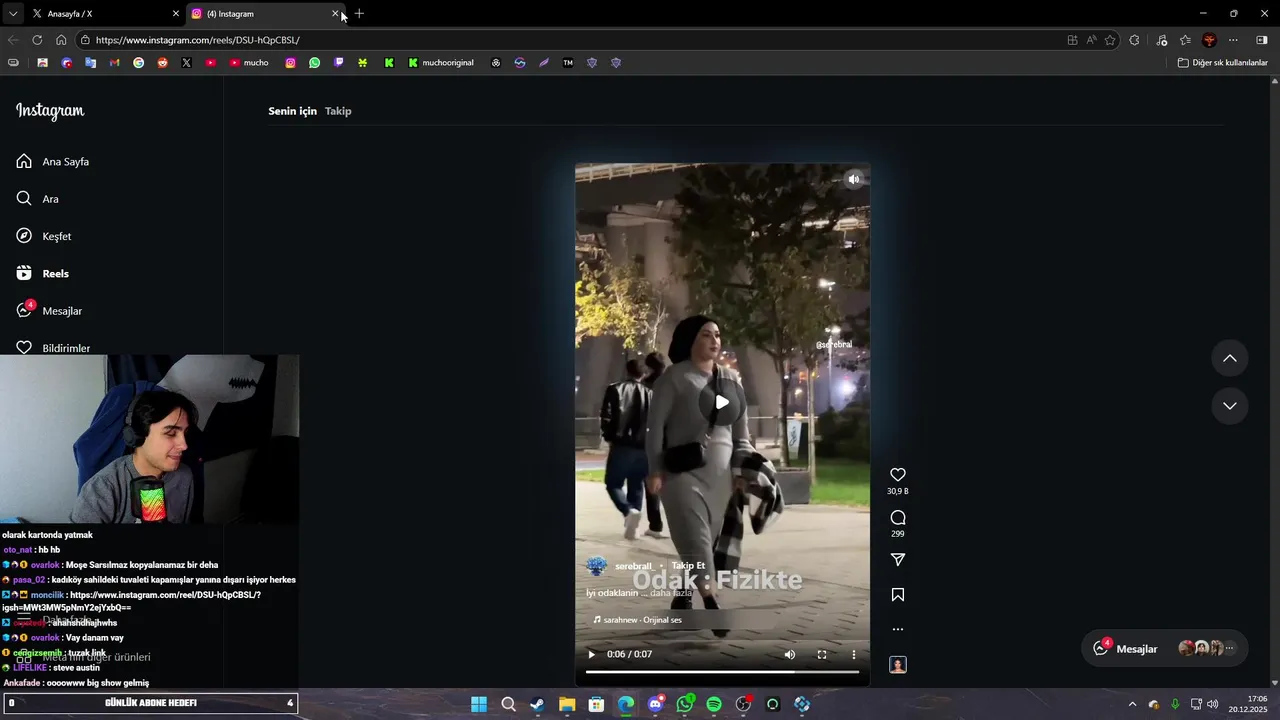The image size is (1280, 720).
Task: Play the video with the center play button
Action: [722, 403]
